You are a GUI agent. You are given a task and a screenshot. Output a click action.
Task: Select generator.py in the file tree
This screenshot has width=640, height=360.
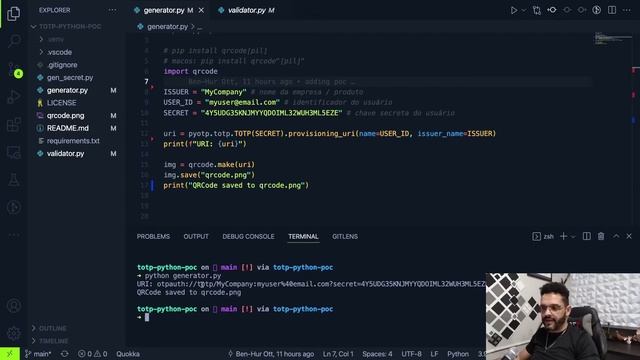[67, 90]
